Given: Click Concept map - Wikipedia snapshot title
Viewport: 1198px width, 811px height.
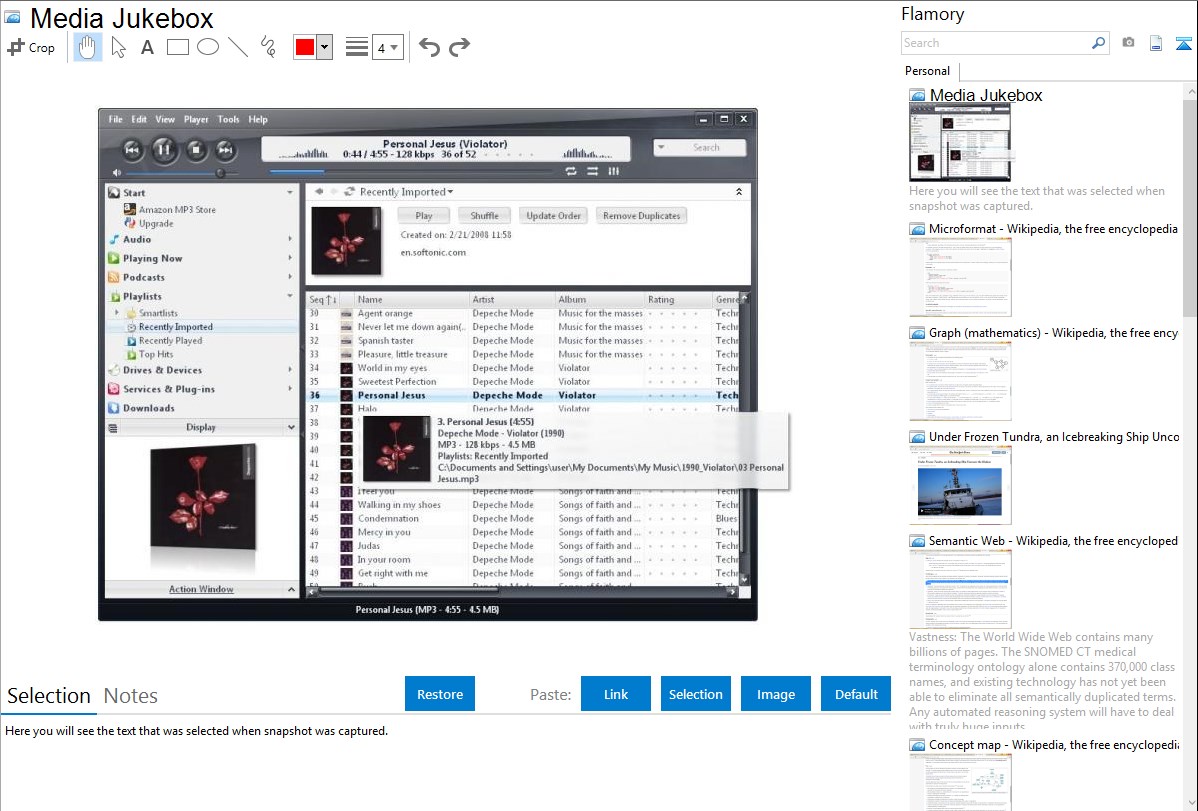Looking at the screenshot, I should coord(1053,744).
